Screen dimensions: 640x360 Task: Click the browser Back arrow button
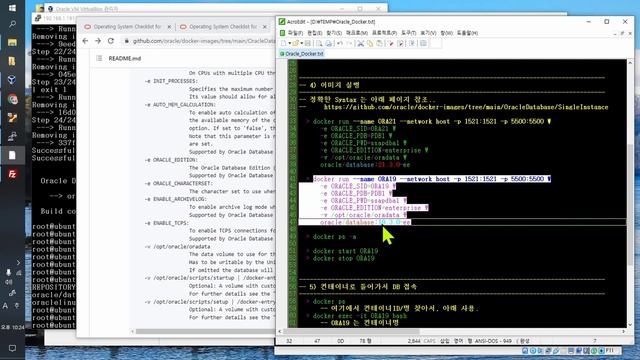[x=85, y=41]
